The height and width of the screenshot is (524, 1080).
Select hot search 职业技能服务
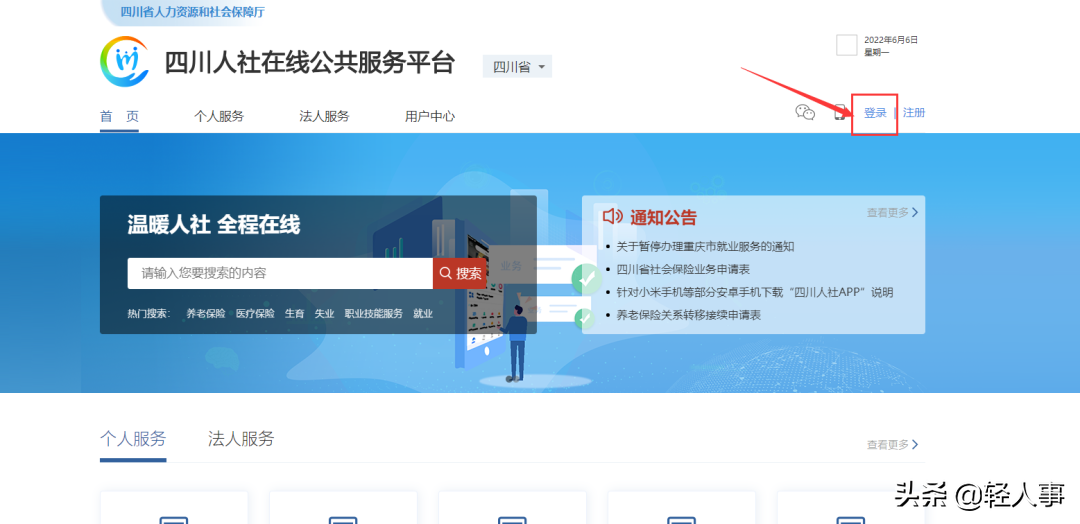pos(374,314)
